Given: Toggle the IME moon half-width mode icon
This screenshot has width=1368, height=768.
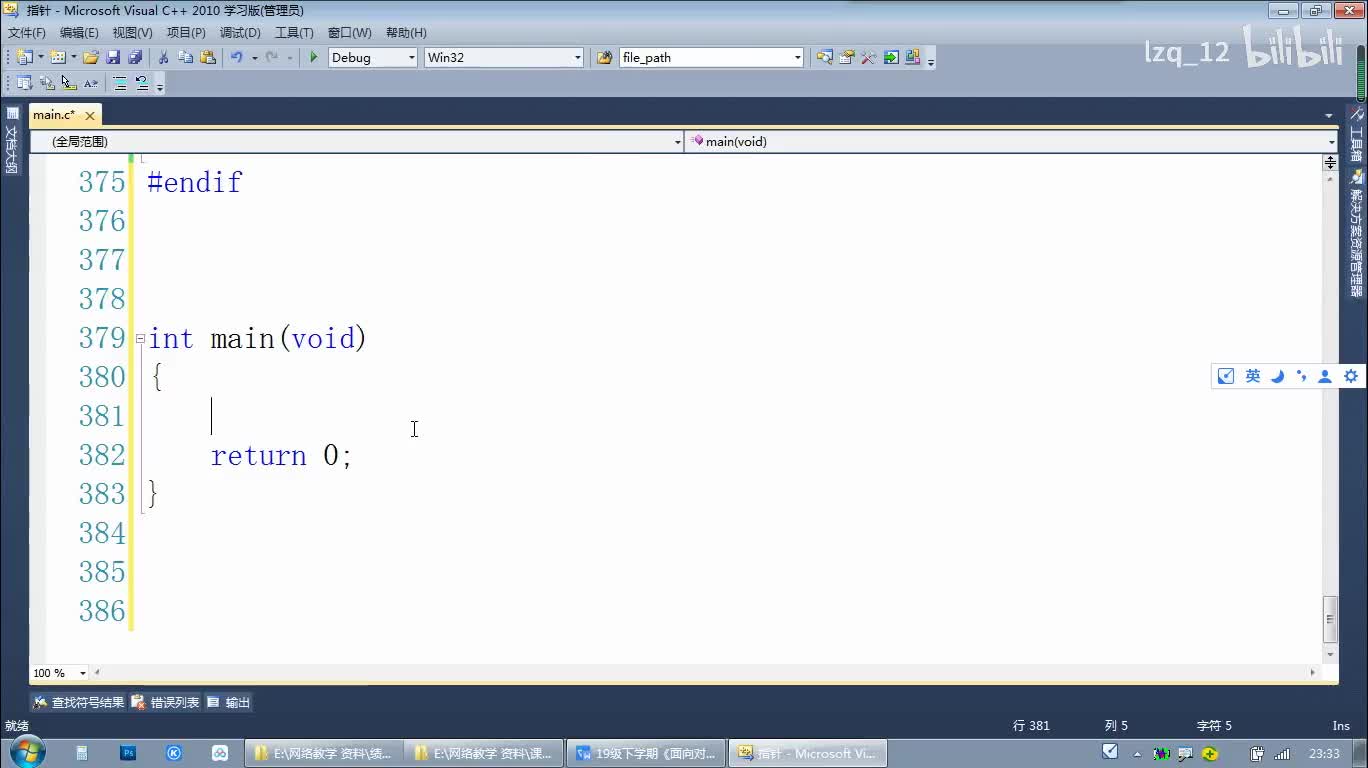Looking at the screenshot, I should pos(1277,376).
